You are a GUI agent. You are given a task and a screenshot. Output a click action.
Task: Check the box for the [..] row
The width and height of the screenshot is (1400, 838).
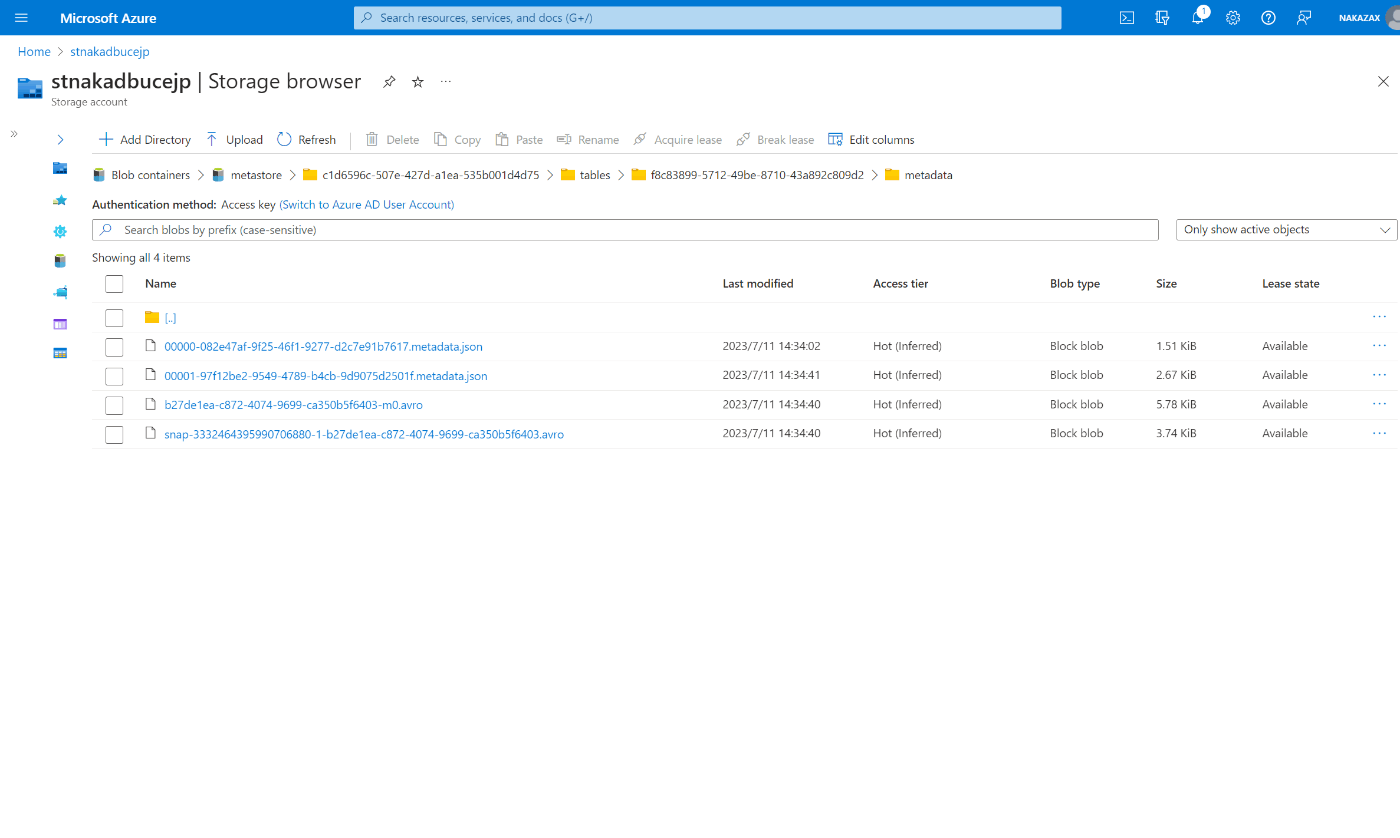pos(114,318)
